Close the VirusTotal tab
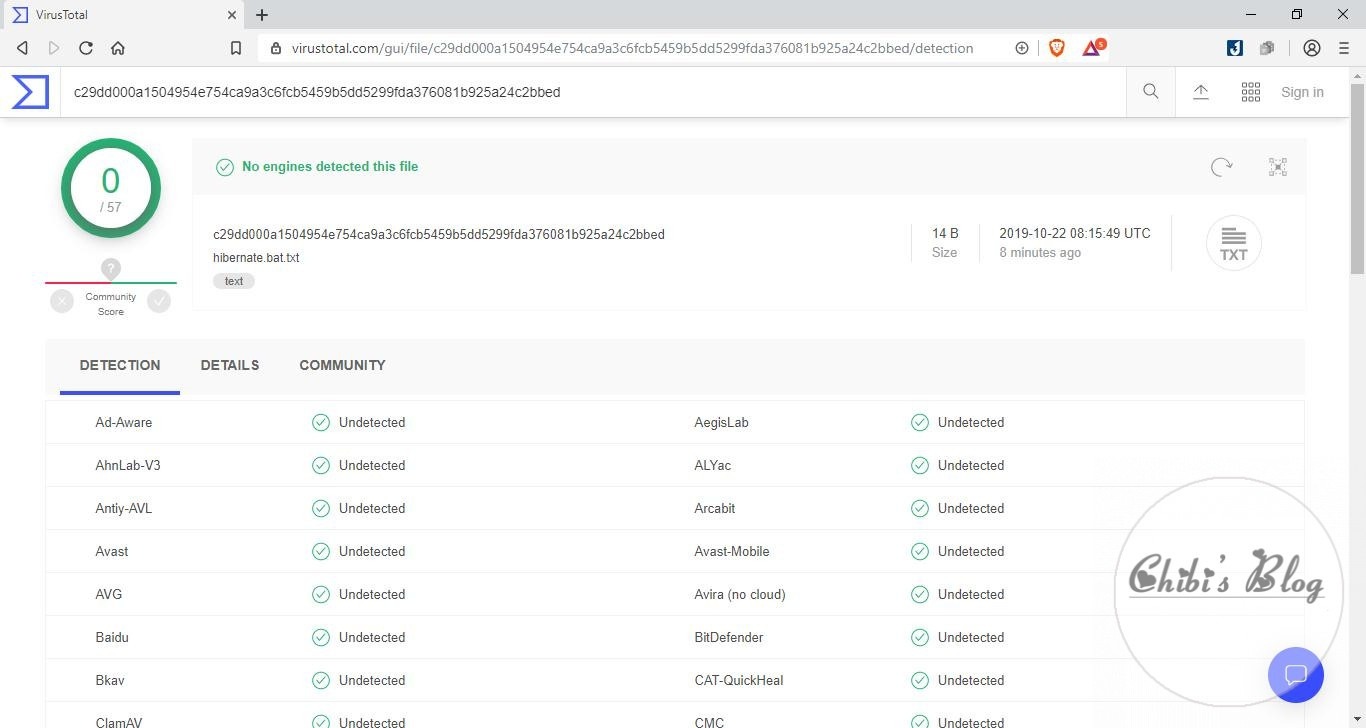Viewport: 1366px width, 728px height. 232,15
